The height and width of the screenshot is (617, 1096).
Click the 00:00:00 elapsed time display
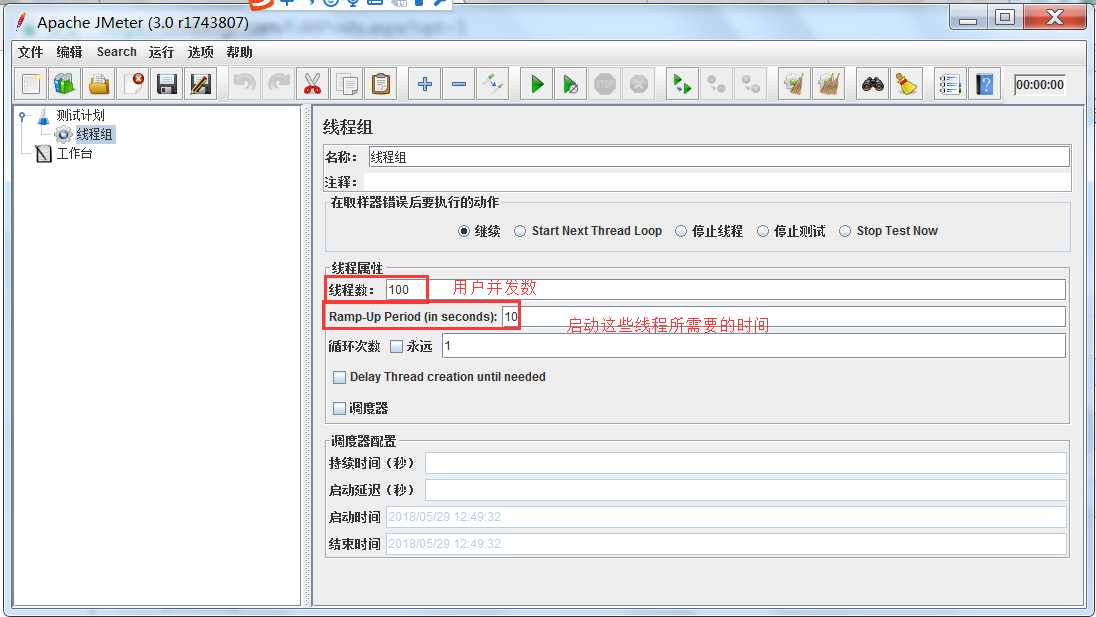click(1039, 85)
